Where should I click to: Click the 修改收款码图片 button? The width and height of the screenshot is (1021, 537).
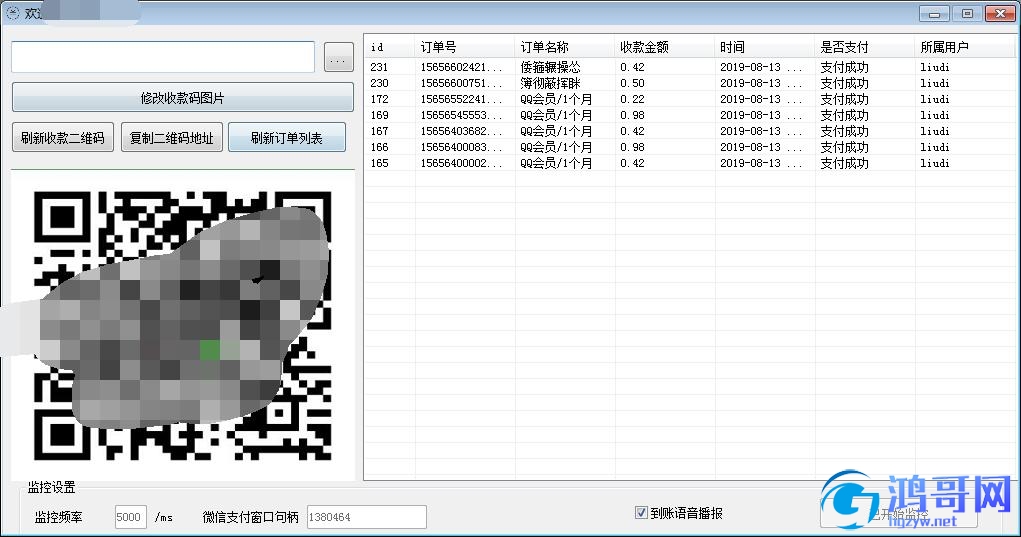click(182, 98)
